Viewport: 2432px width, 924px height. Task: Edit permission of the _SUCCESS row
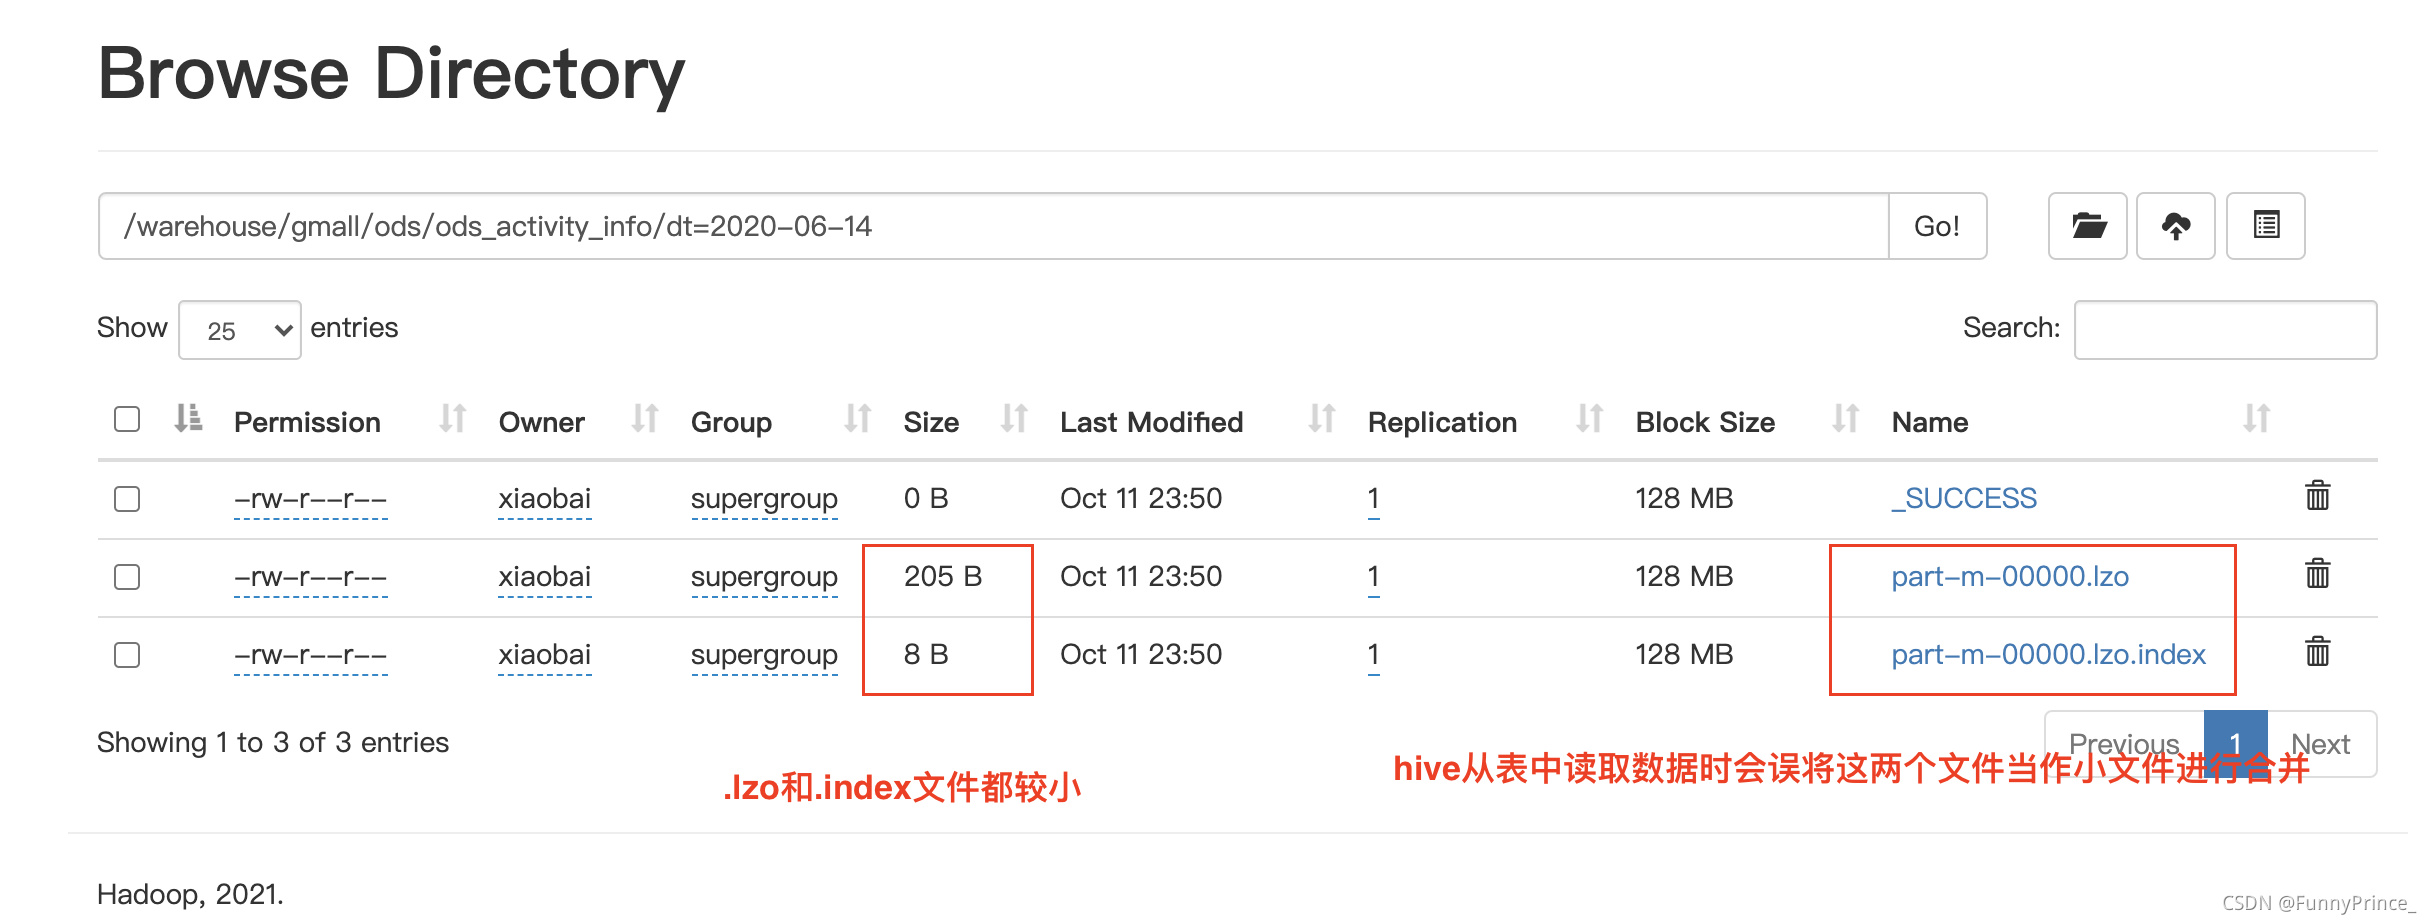(x=310, y=499)
